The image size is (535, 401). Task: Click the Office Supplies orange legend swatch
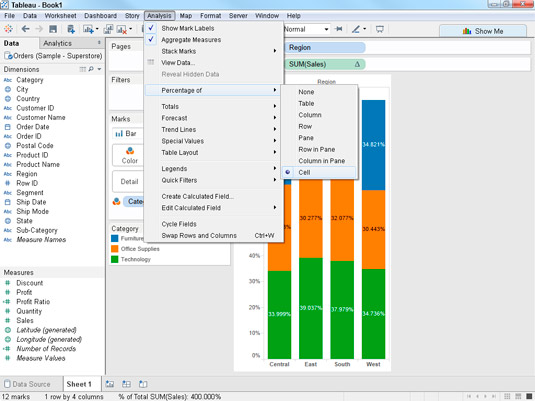tap(115, 249)
